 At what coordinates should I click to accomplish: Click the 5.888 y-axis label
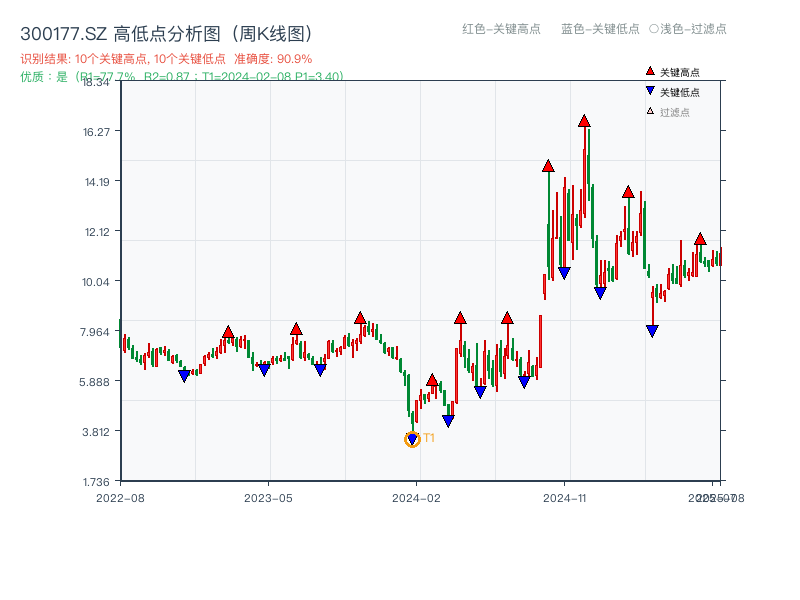click(94, 382)
